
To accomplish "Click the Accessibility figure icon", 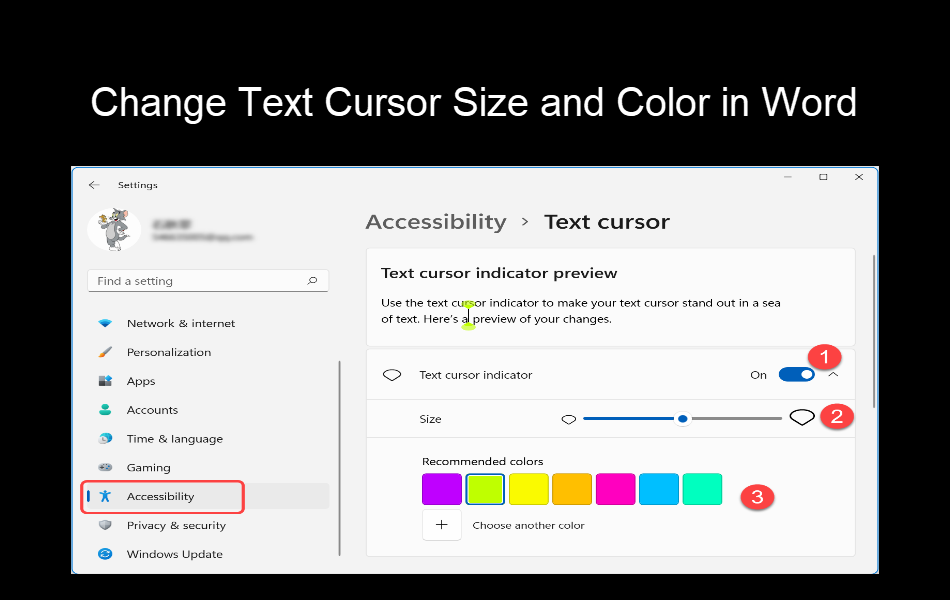I will tap(105, 496).
